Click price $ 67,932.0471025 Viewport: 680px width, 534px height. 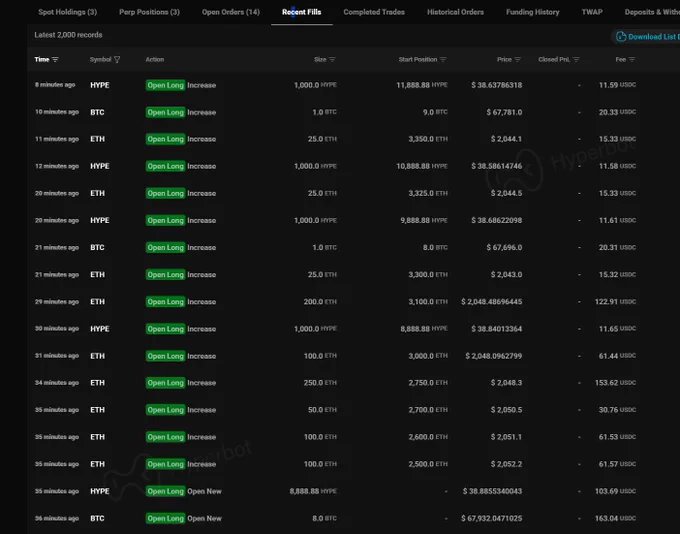pos(492,518)
